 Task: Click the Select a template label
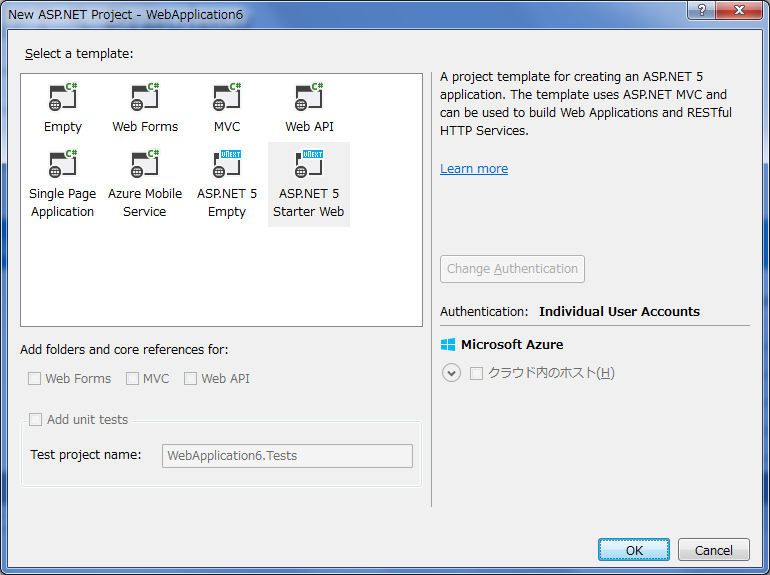click(x=79, y=54)
